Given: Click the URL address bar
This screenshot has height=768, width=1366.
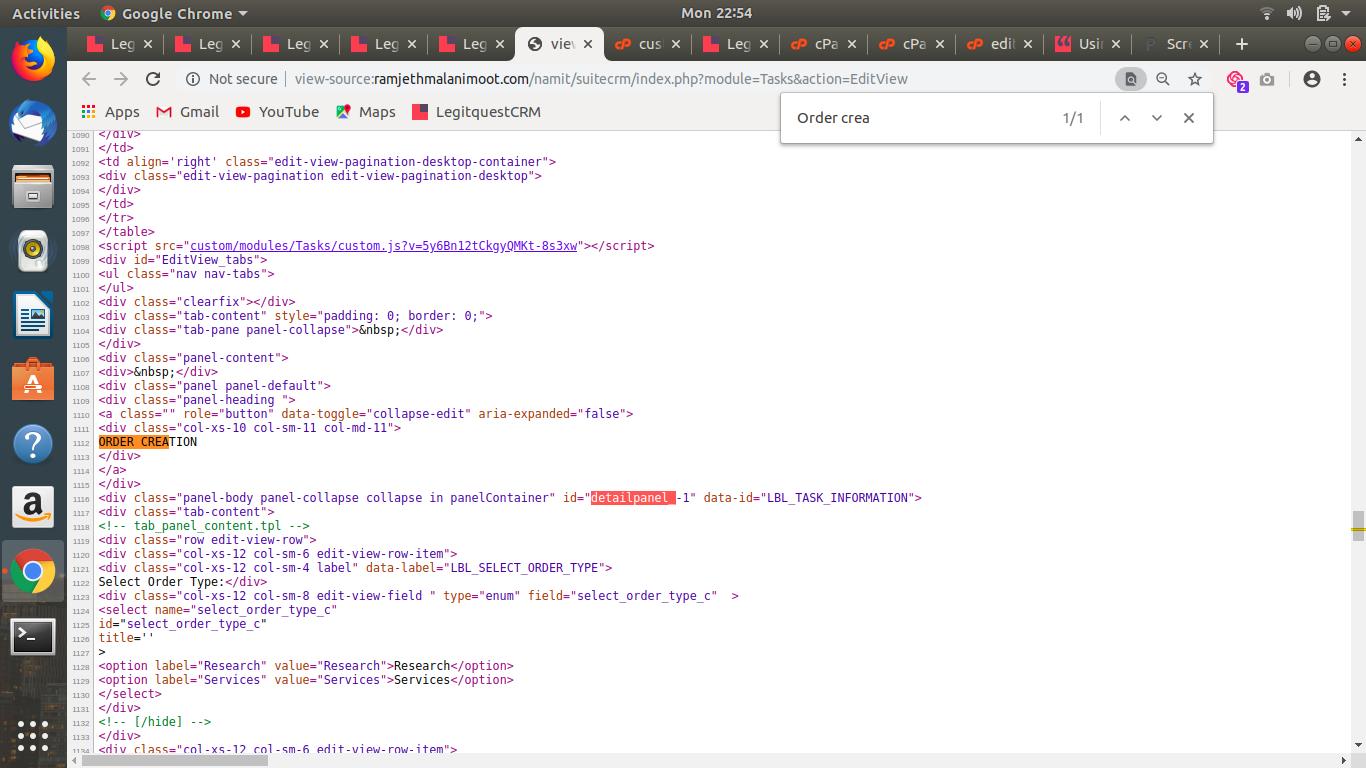Looking at the screenshot, I should 640,79.
